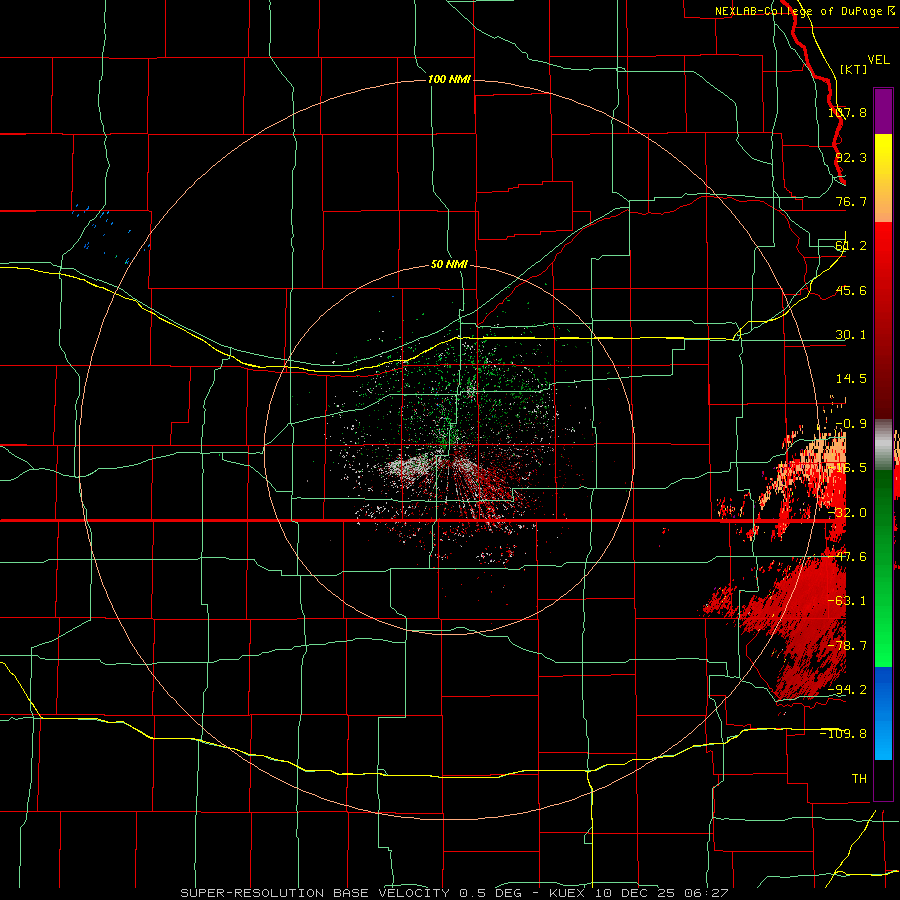This screenshot has height=900, width=900.
Task: Click the 92.3 velocity scale value
Action: click(851, 157)
